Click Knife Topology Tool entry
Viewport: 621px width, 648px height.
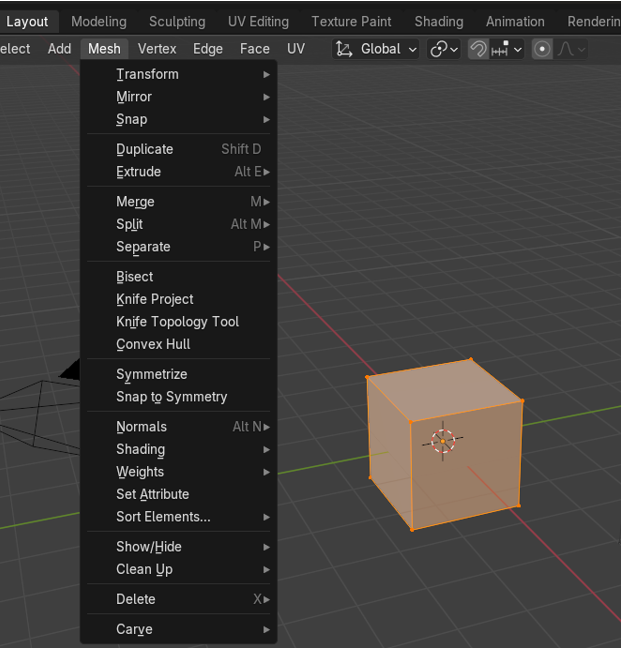178,322
